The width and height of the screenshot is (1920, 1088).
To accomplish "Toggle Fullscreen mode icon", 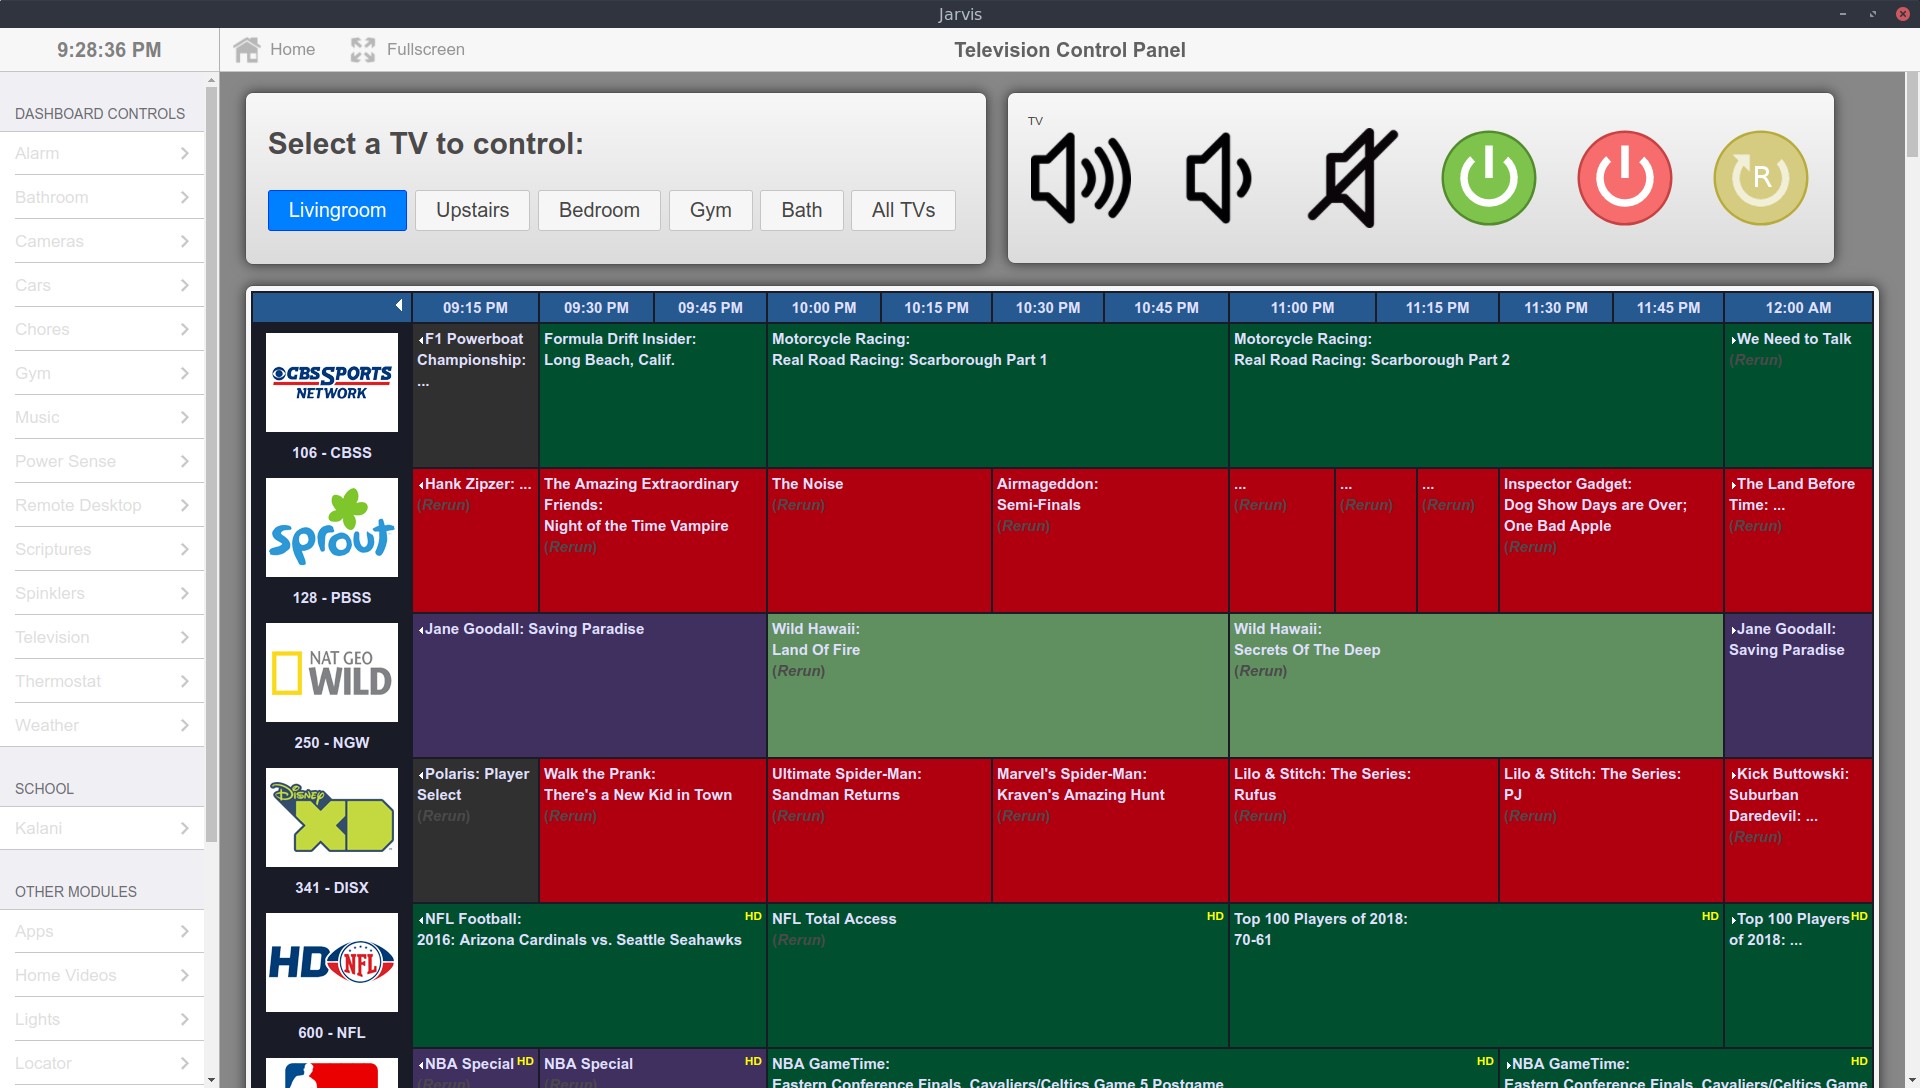I will [x=363, y=49].
